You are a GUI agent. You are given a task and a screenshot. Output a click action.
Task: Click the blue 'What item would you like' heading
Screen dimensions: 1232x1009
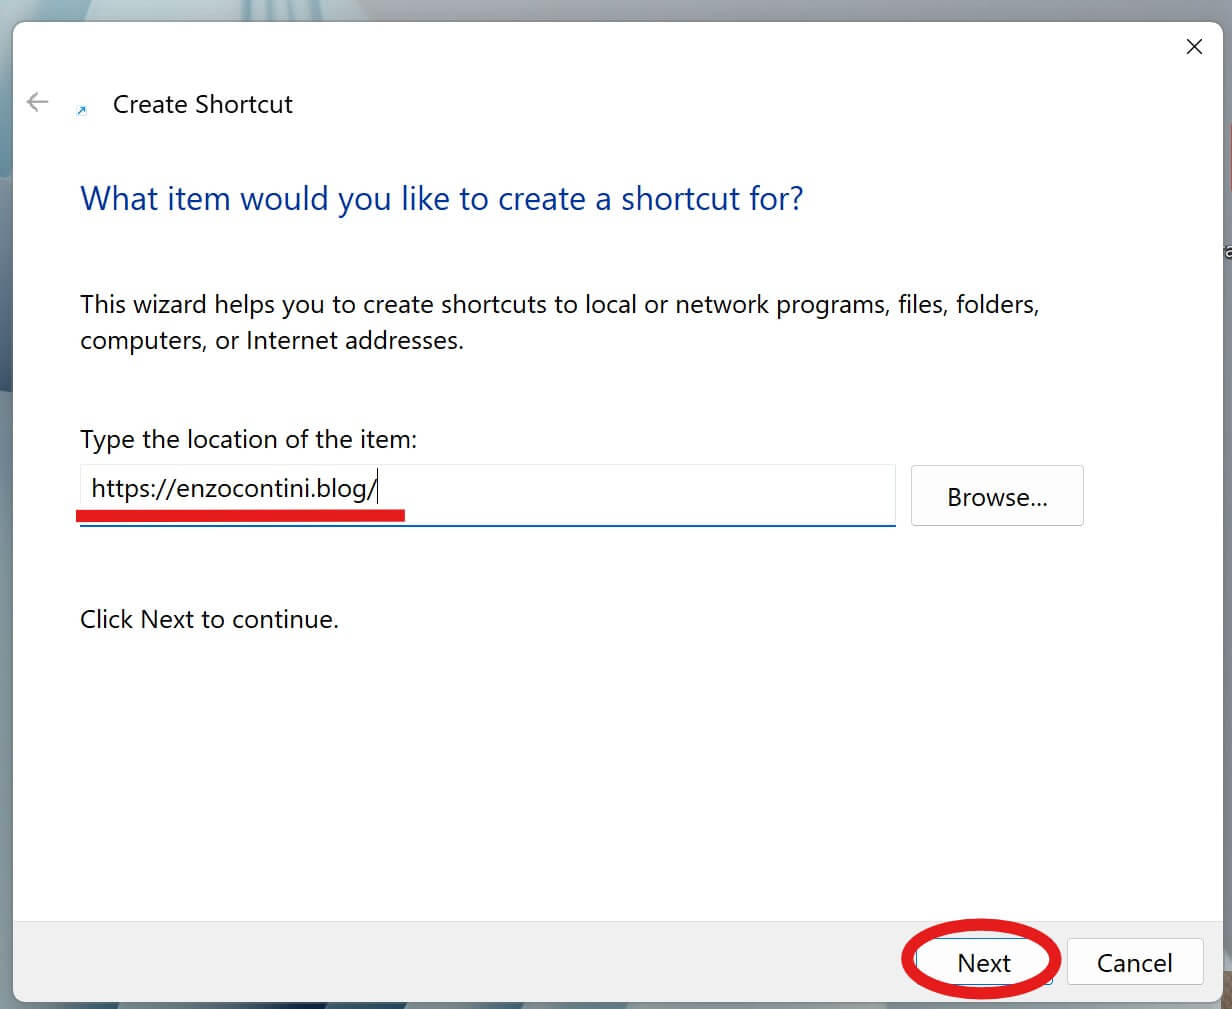click(441, 199)
